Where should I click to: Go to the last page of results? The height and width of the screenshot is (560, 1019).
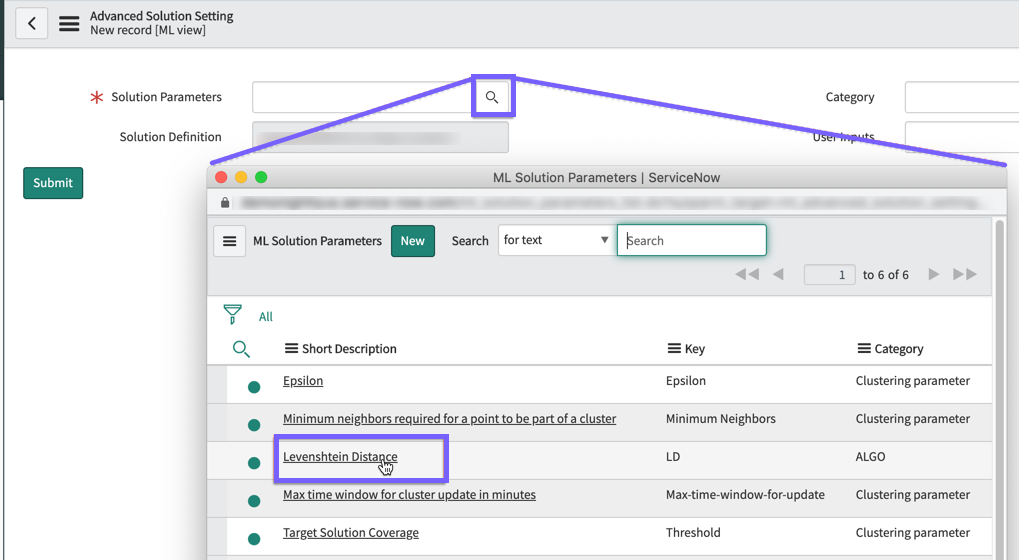(964, 274)
